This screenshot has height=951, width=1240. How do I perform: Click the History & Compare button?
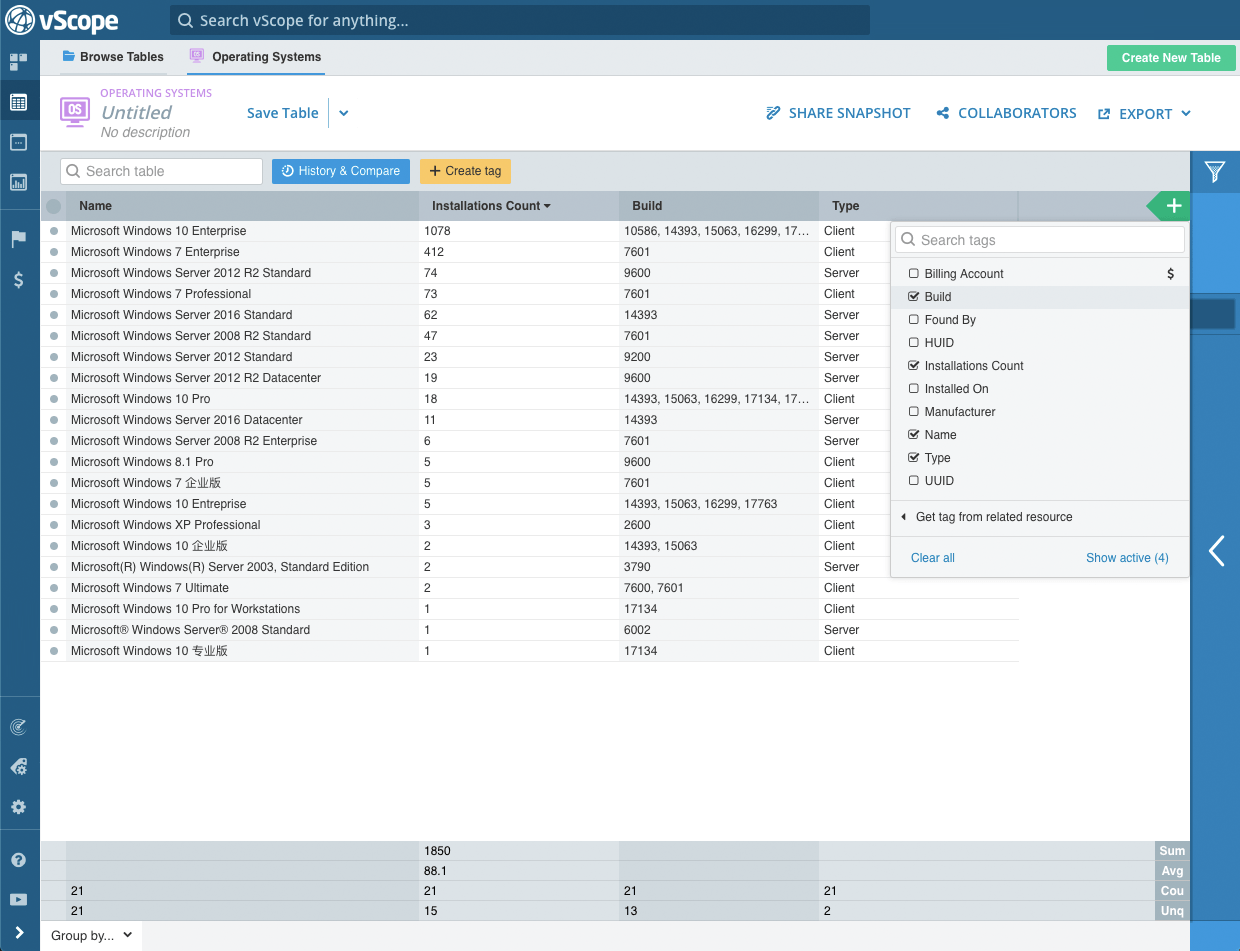pos(341,171)
